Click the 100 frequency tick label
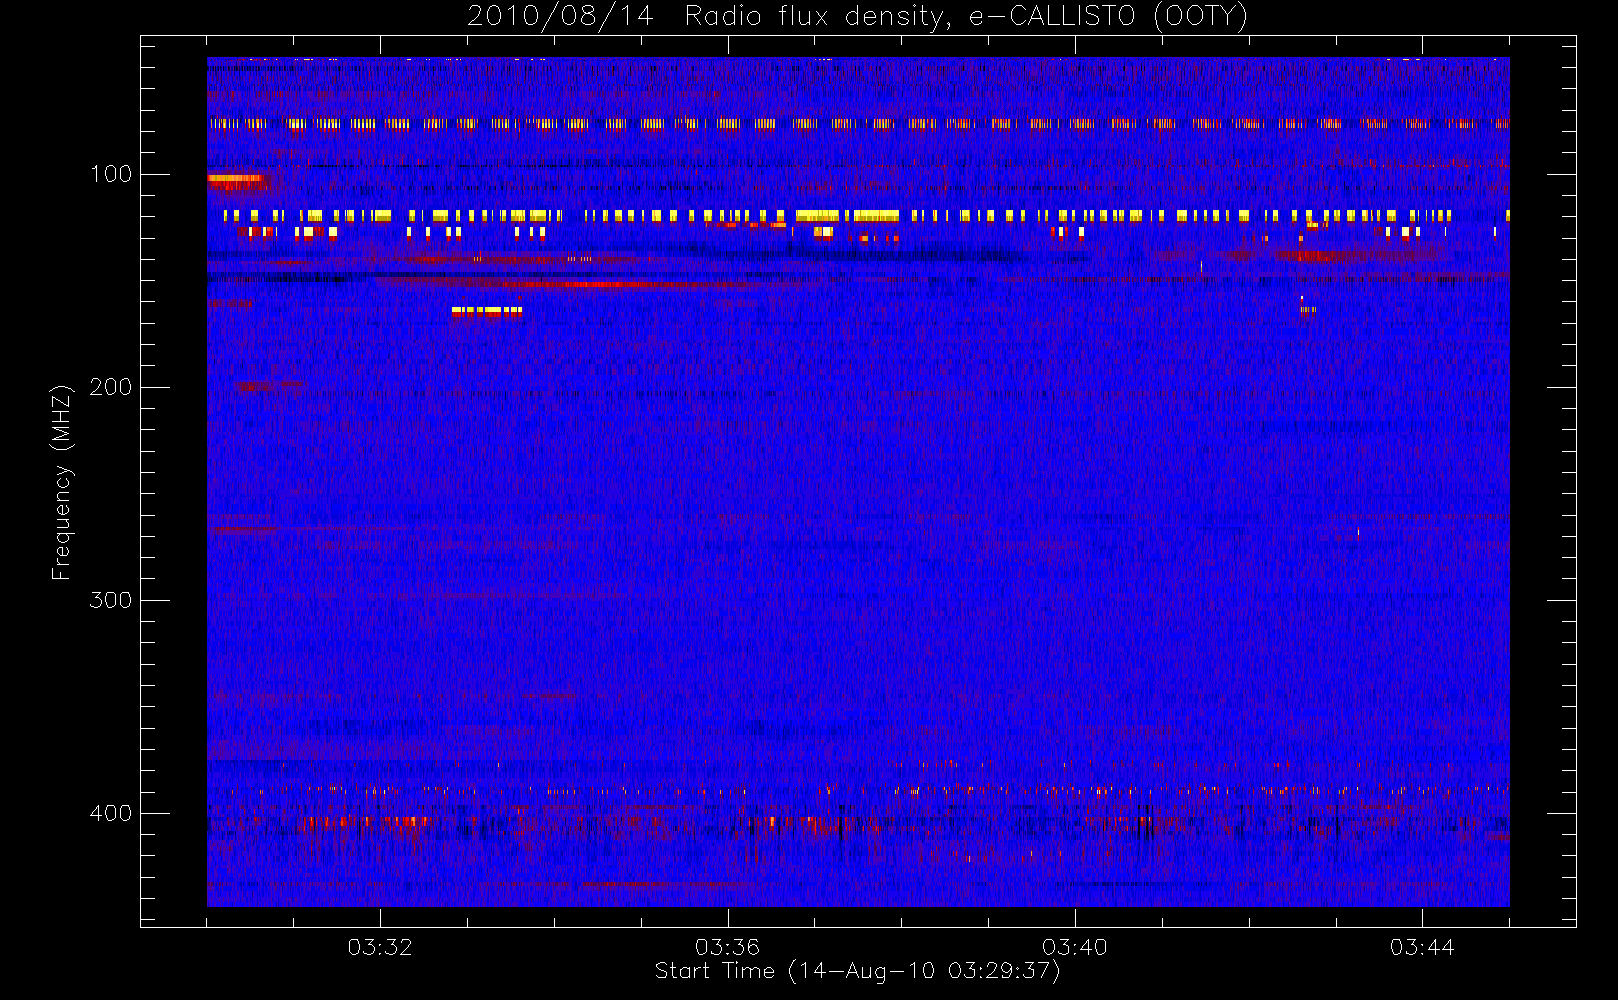 click(x=110, y=174)
